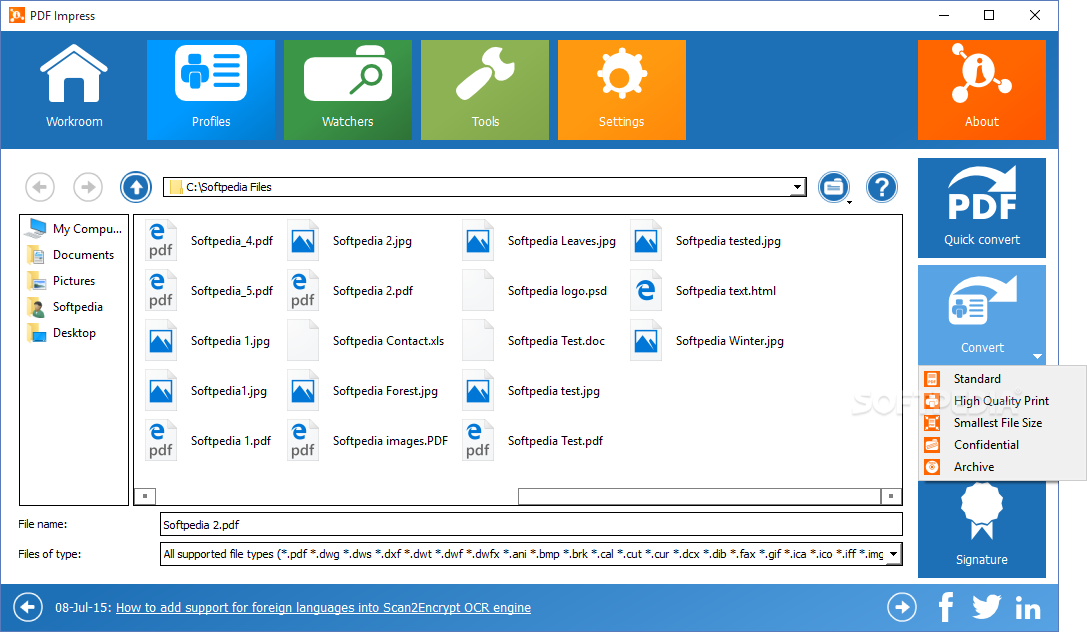Expand the Files of type dropdown
The height and width of the screenshot is (632, 1087).
[x=894, y=554]
